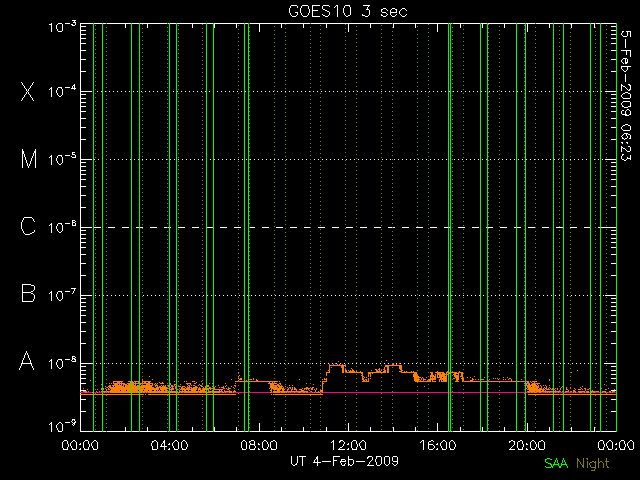Click the 10^-6 y-axis label

(62, 227)
